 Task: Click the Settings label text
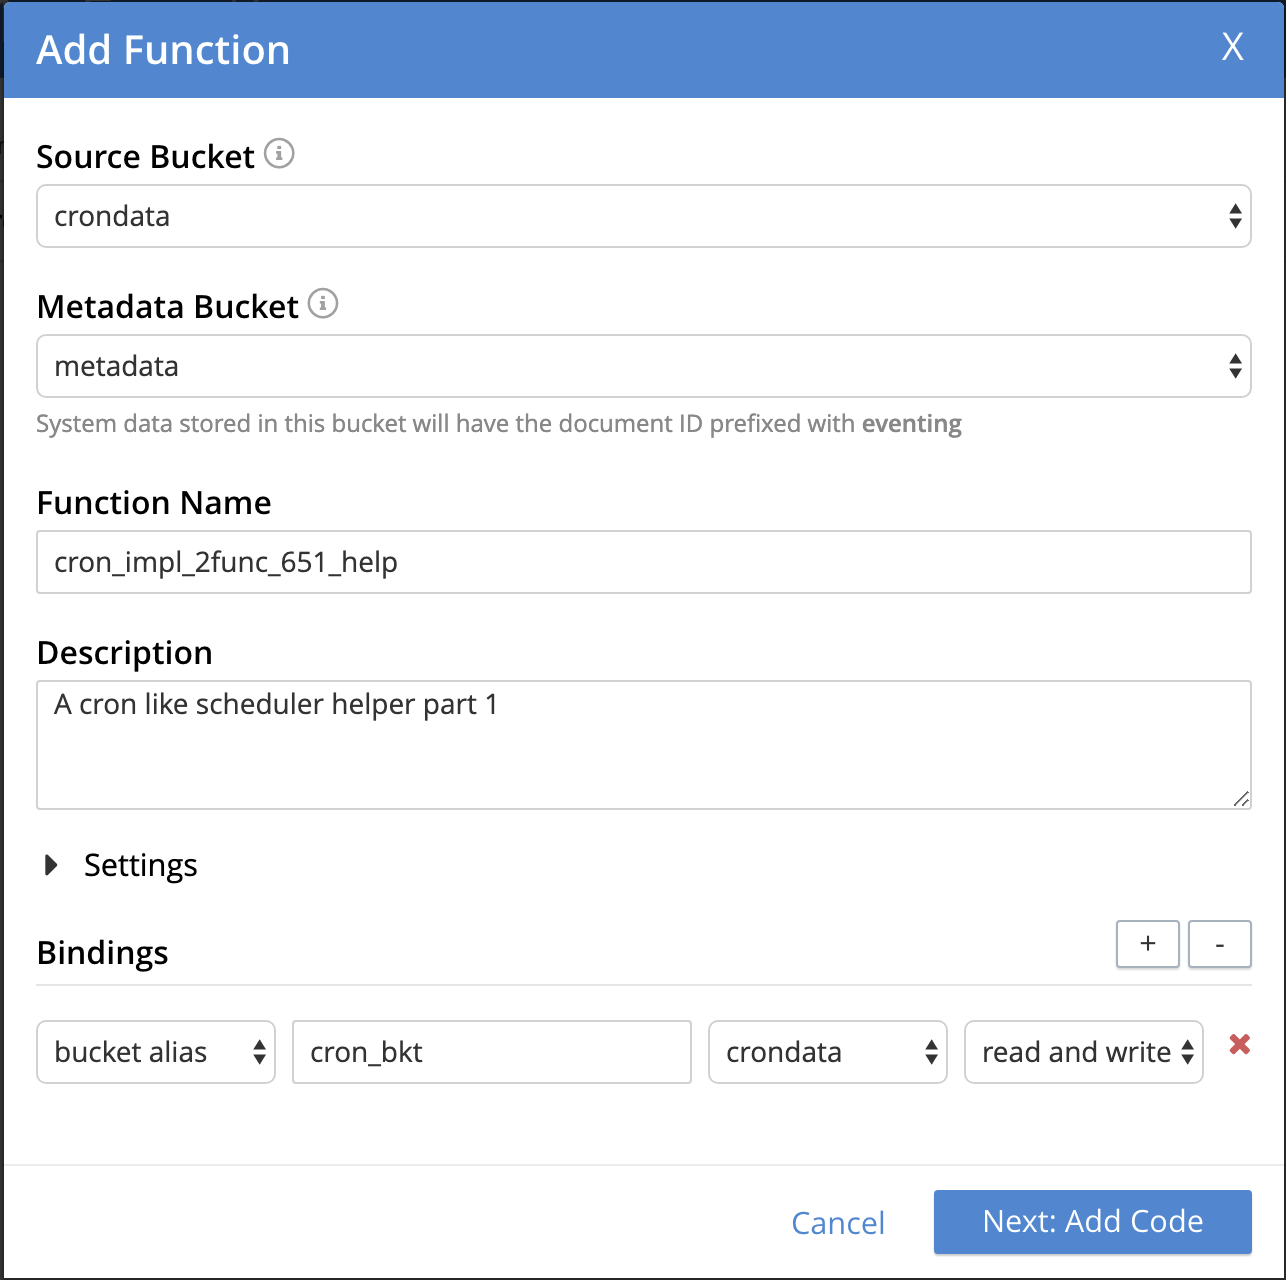[141, 865]
